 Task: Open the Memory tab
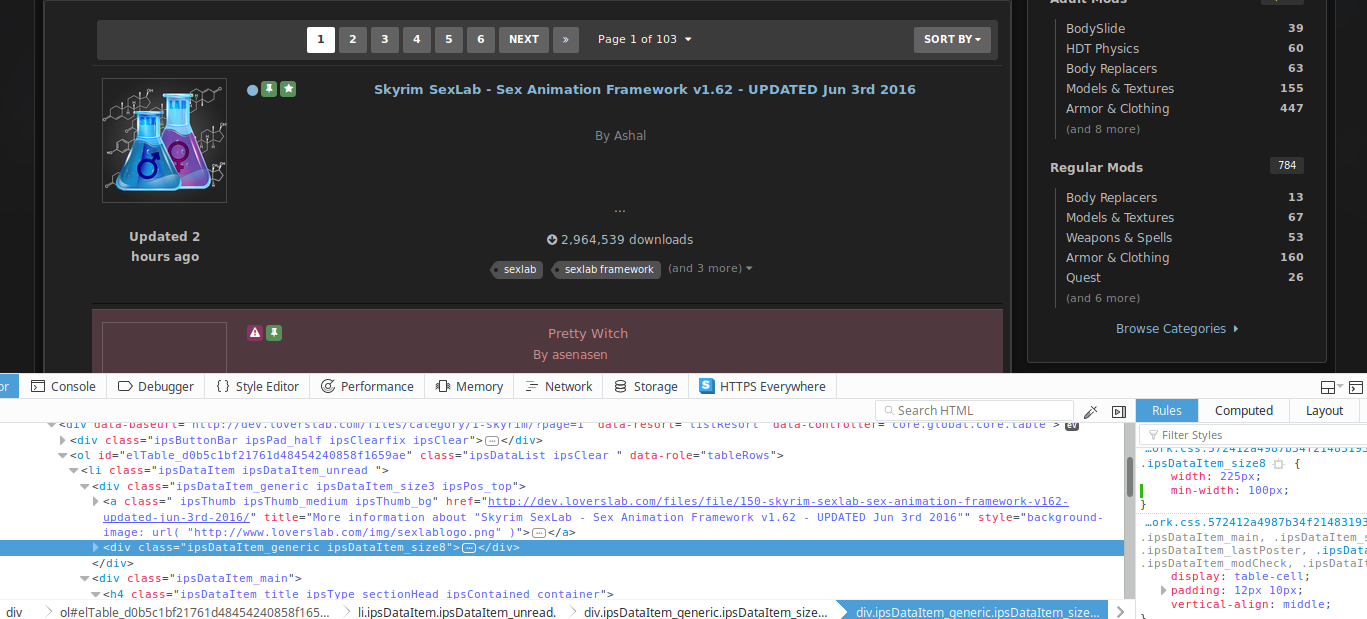click(x=469, y=386)
